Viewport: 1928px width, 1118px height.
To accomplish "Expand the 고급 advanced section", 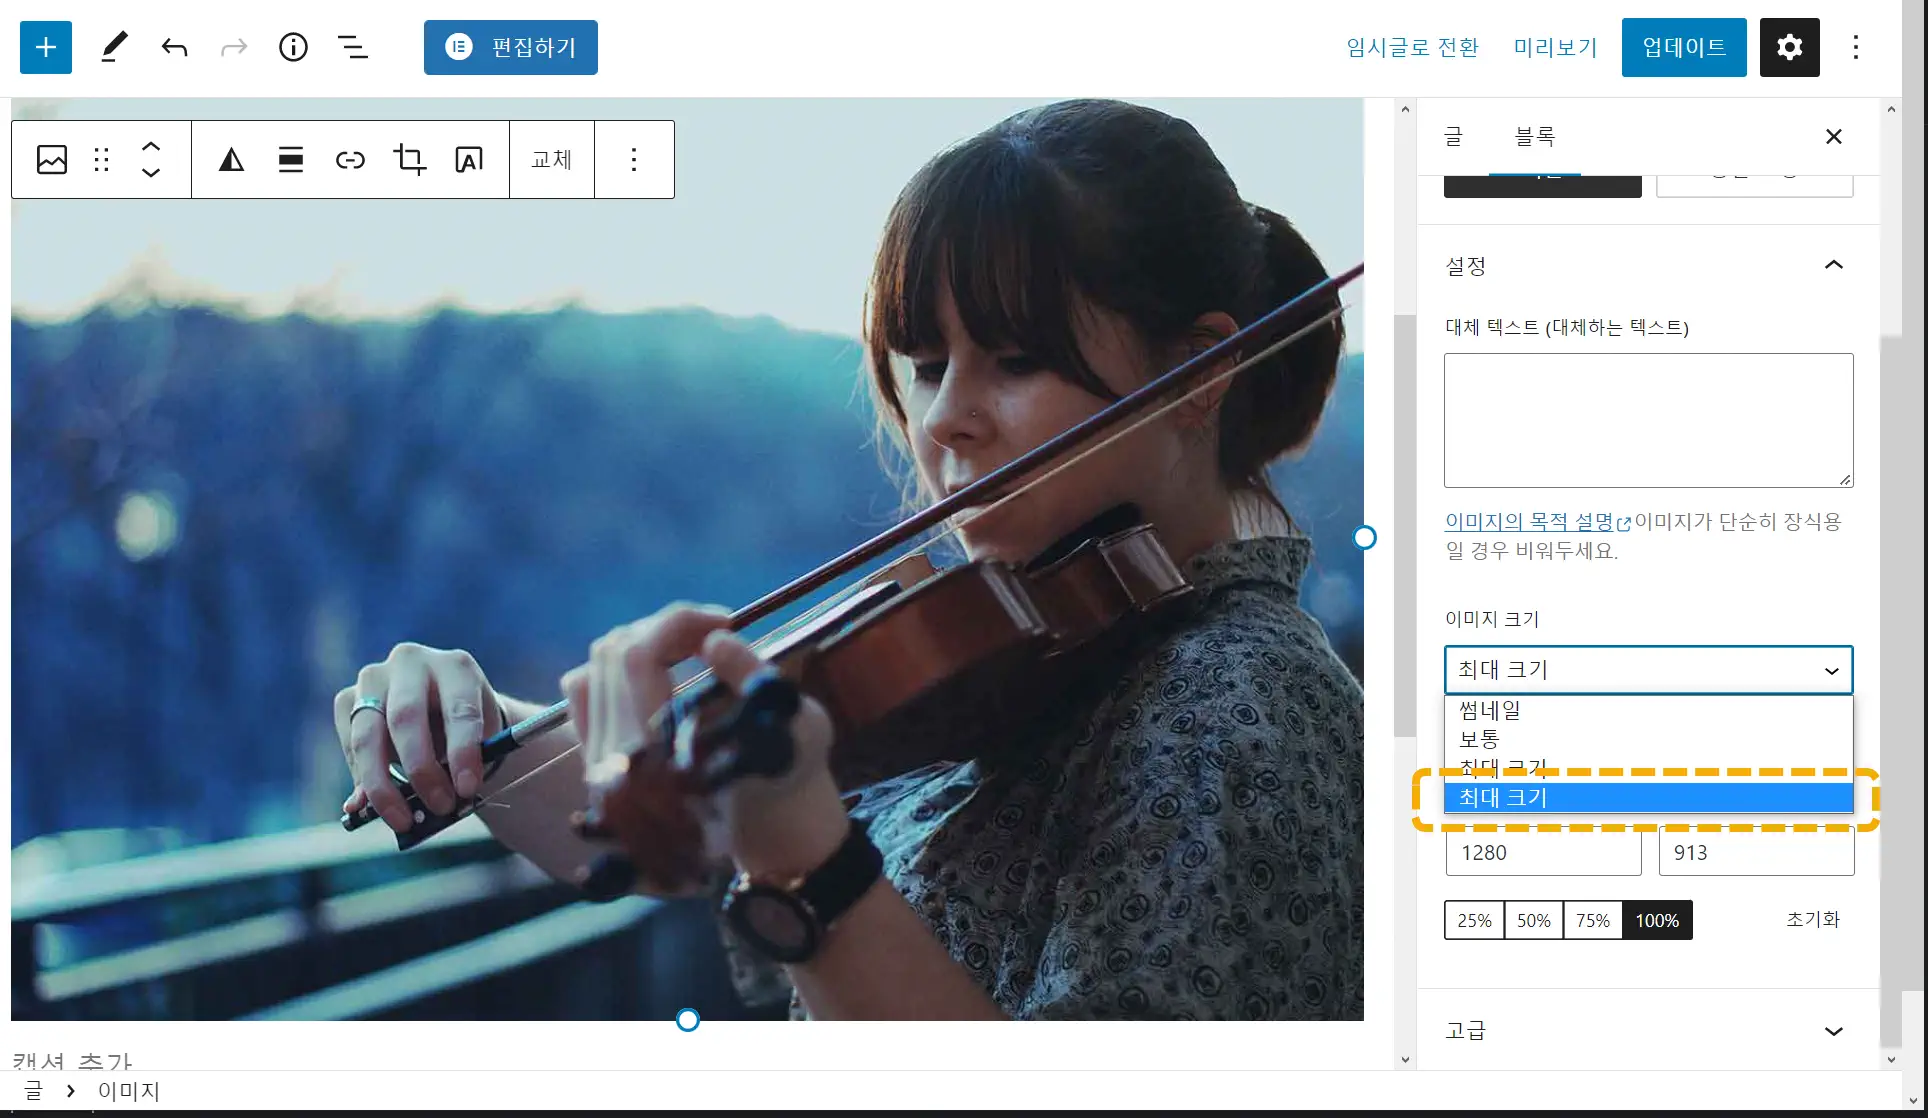I will (x=1833, y=1031).
